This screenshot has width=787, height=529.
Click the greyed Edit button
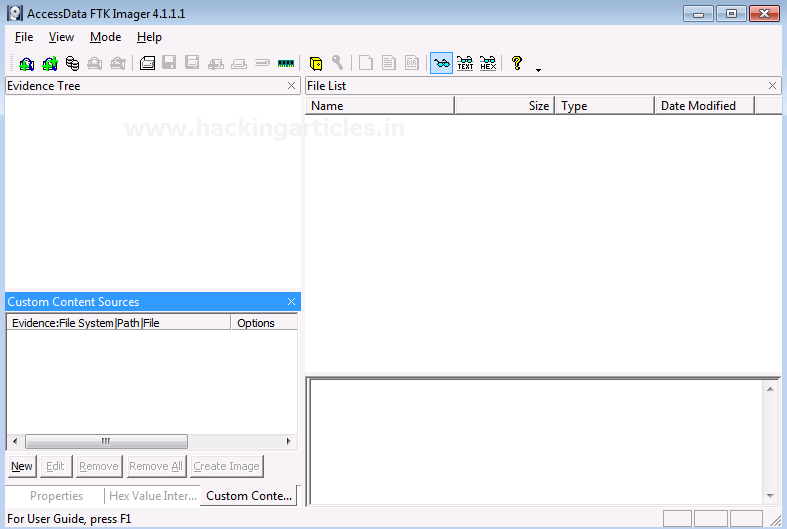pos(56,466)
